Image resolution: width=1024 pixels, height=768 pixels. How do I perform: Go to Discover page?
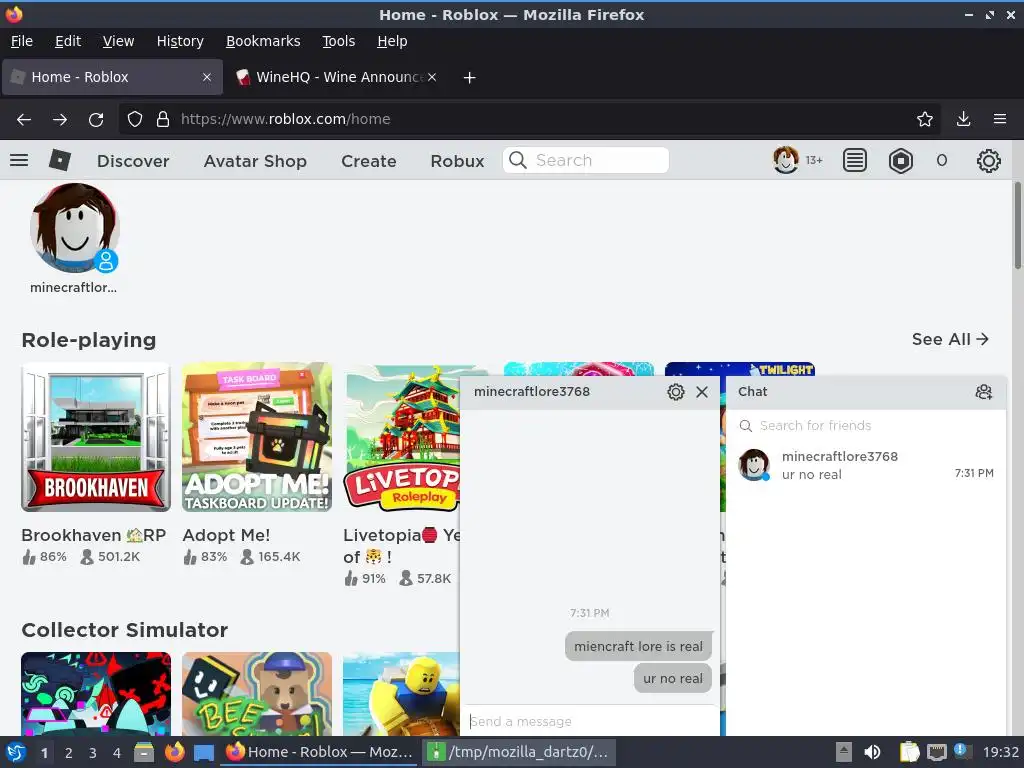[x=133, y=161]
